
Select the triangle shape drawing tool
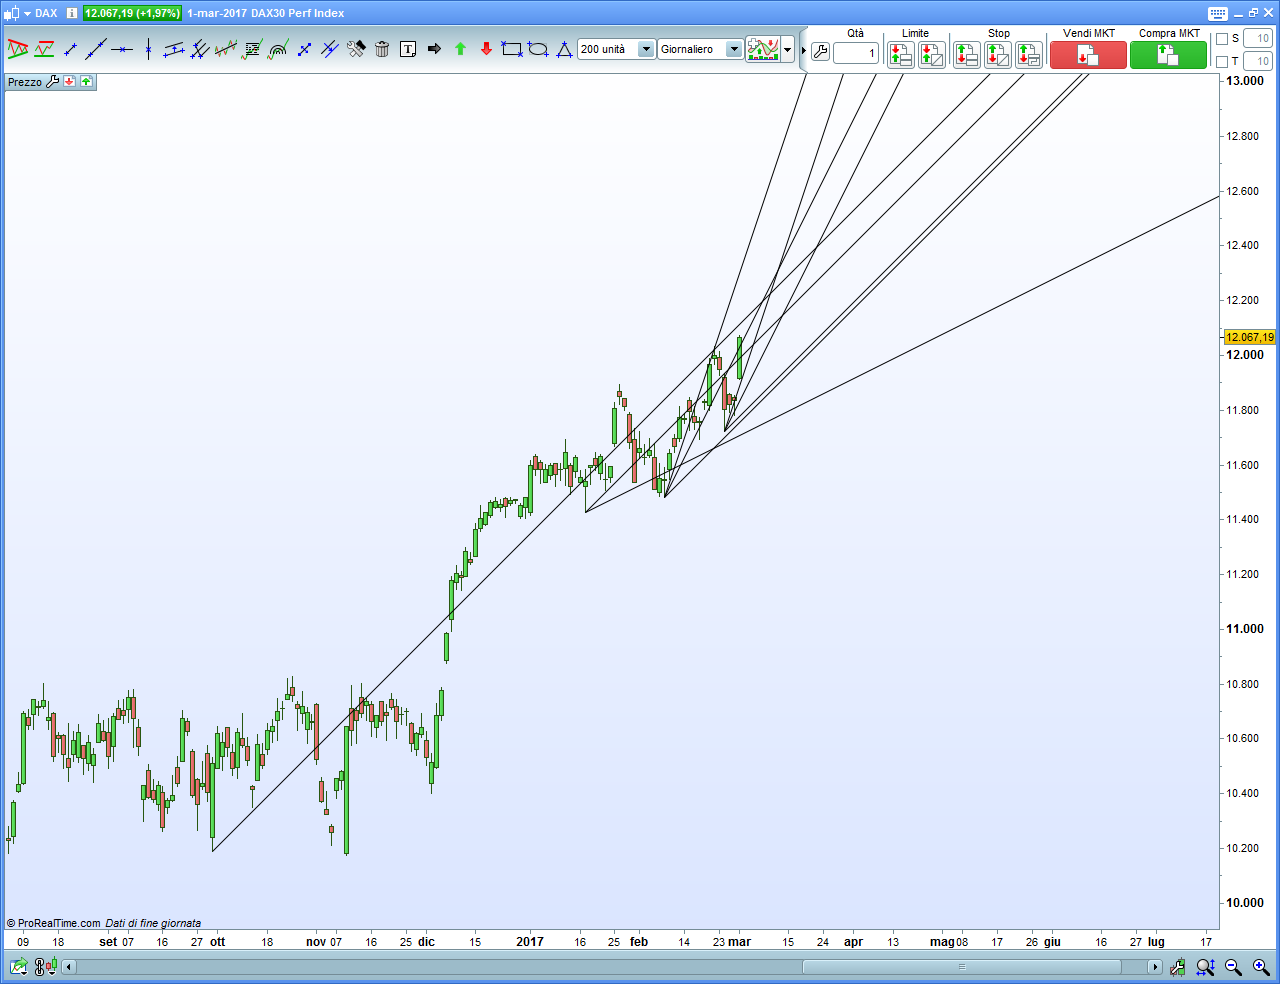(x=564, y=49)
